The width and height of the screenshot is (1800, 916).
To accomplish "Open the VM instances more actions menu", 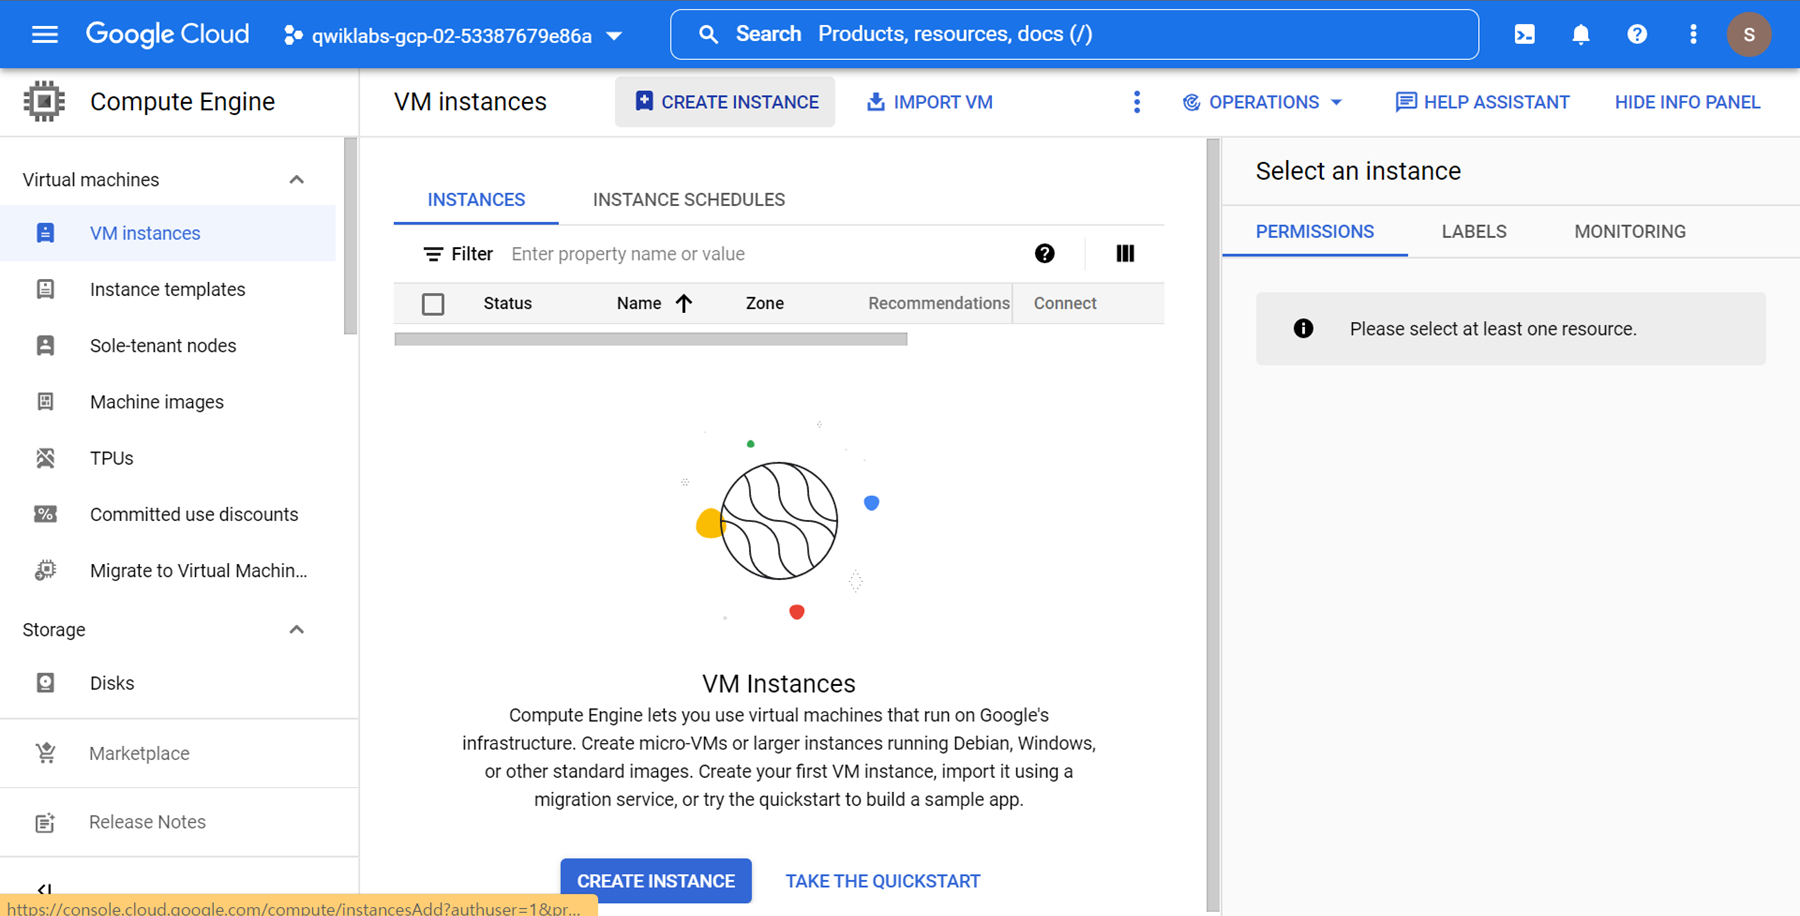I will pos(1137,102).
